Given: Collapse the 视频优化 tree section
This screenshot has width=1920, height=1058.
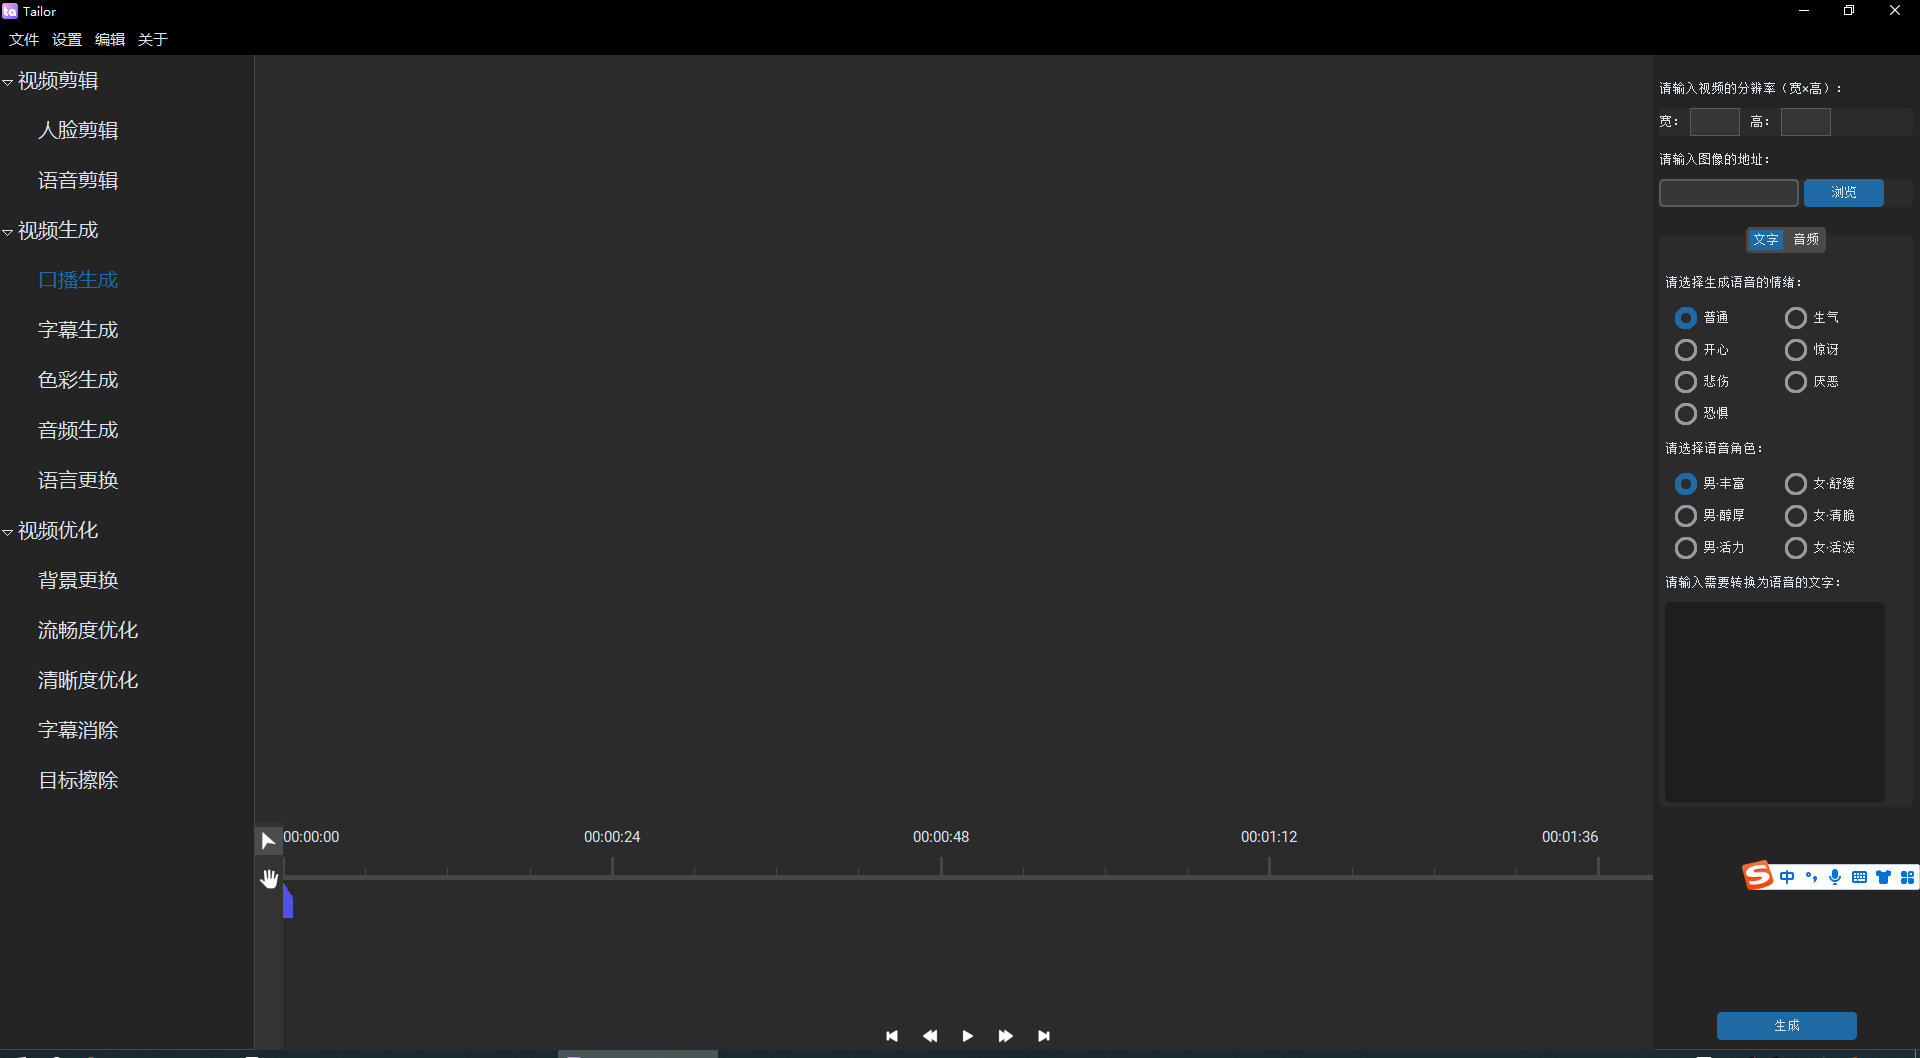Looking at the screenshot, I should click(x=8, y=532).
